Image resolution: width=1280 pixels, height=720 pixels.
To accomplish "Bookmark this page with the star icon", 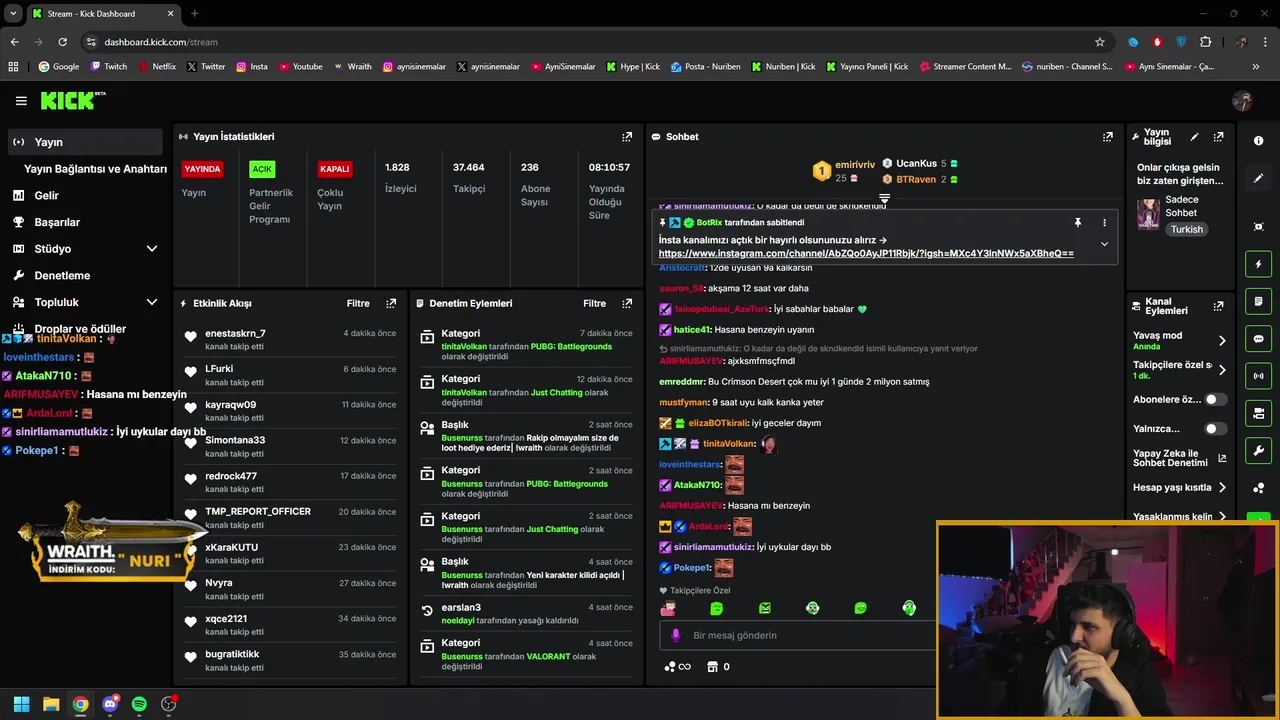I will (1100, 42).
